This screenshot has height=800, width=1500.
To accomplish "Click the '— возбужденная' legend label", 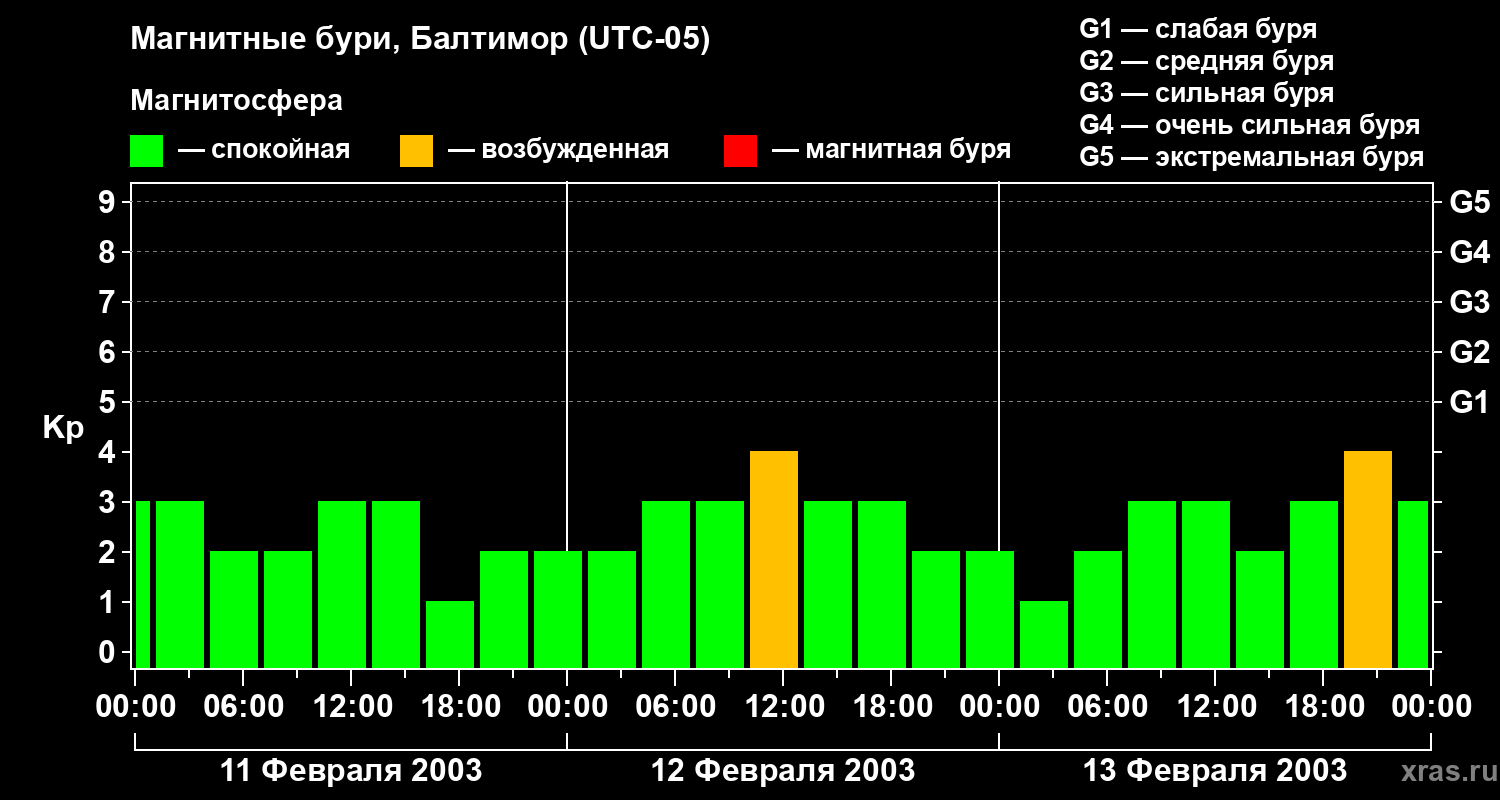I will (558, 150).
